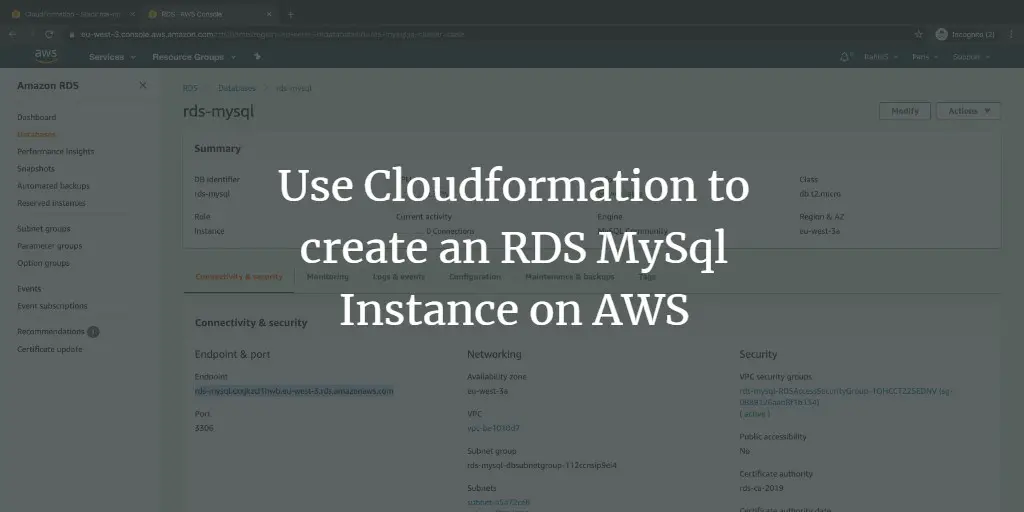
Task: Close the Amazon RDS sidebar with X
Action: [142, 86]
